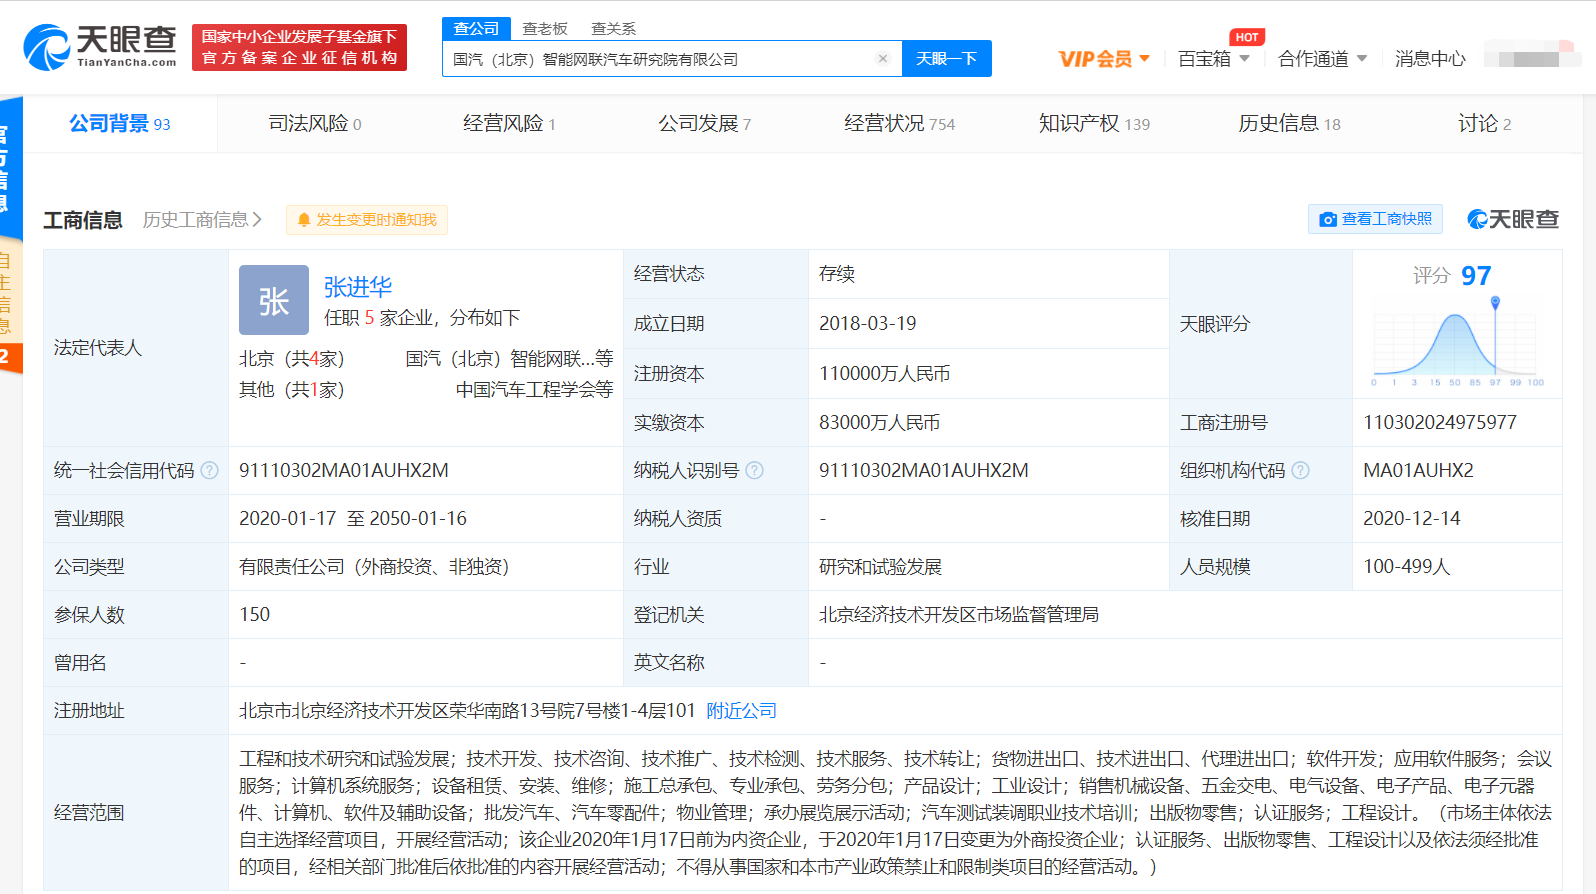The height and width of the screenshot is (894, 1596).
Task: Click the 核准日期 value 2020-12-14
Action: pos(1411,518)
